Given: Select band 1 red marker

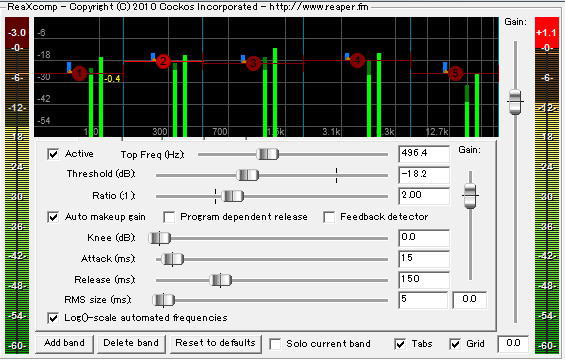Looking at the screenshot, I should pyautogui.click(x=79, y=73).
